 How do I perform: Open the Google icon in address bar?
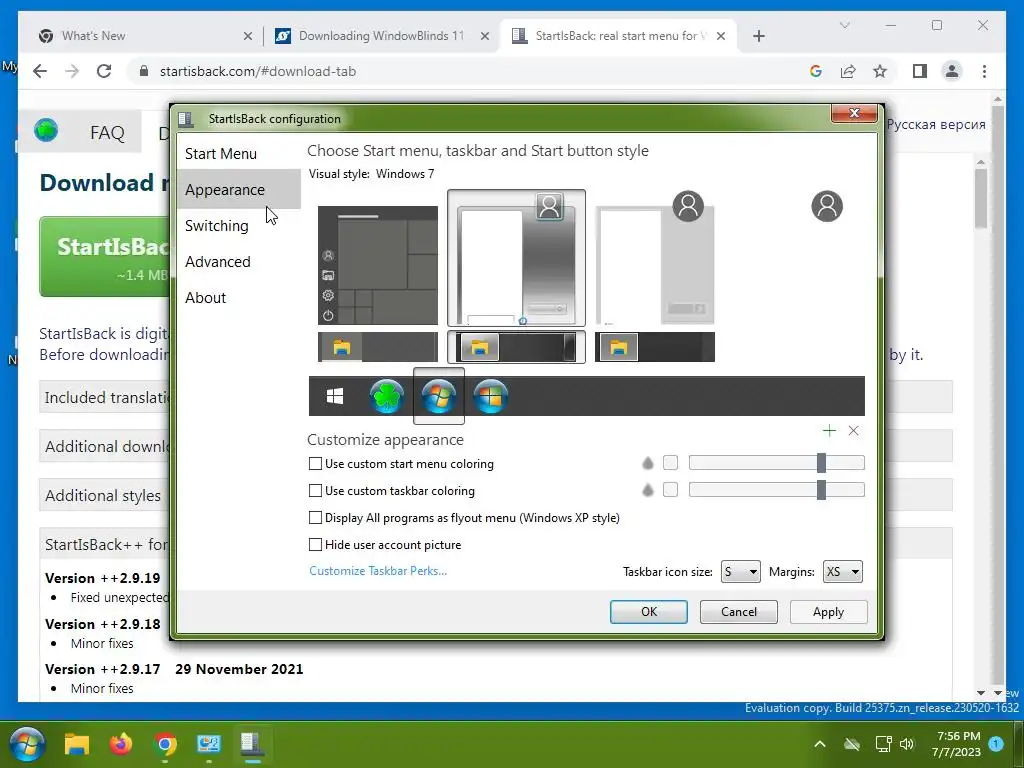816,71
